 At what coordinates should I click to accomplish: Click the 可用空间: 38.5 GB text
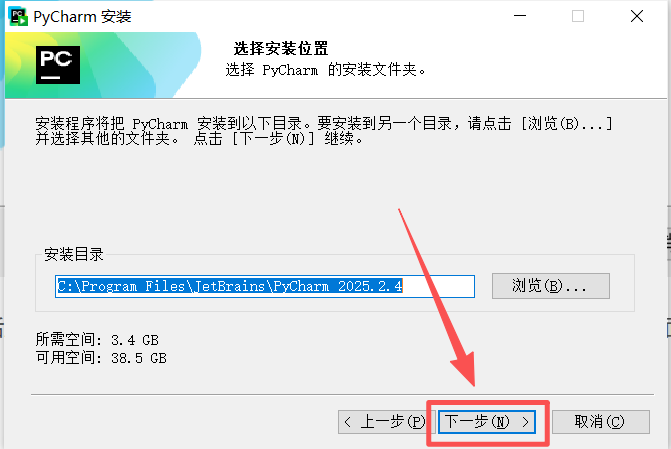click(x=101, y=357)
